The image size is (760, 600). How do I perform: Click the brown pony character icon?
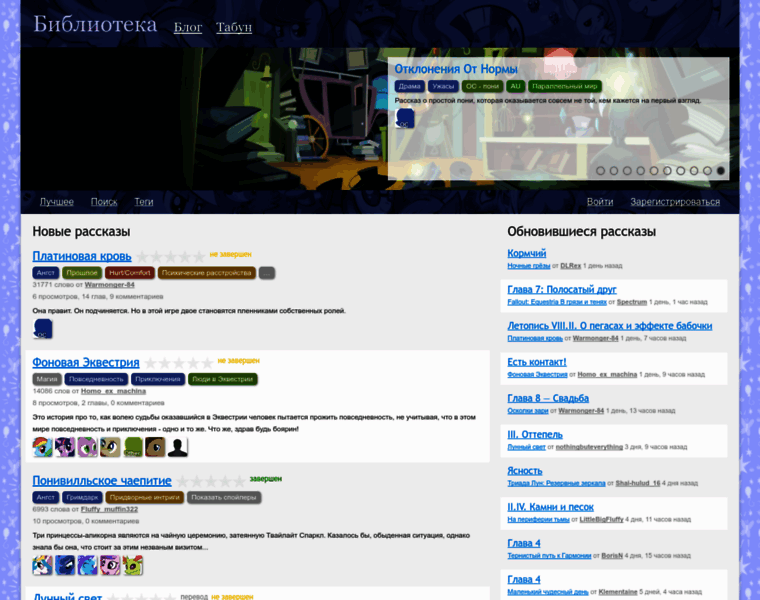click(155, 447)
